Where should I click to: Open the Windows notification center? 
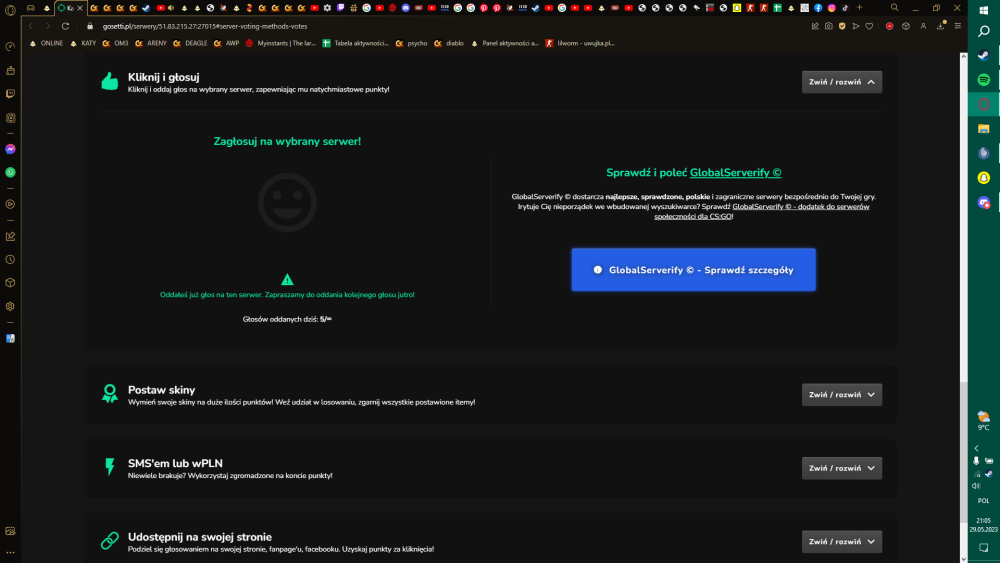click(x=983, y=548)
